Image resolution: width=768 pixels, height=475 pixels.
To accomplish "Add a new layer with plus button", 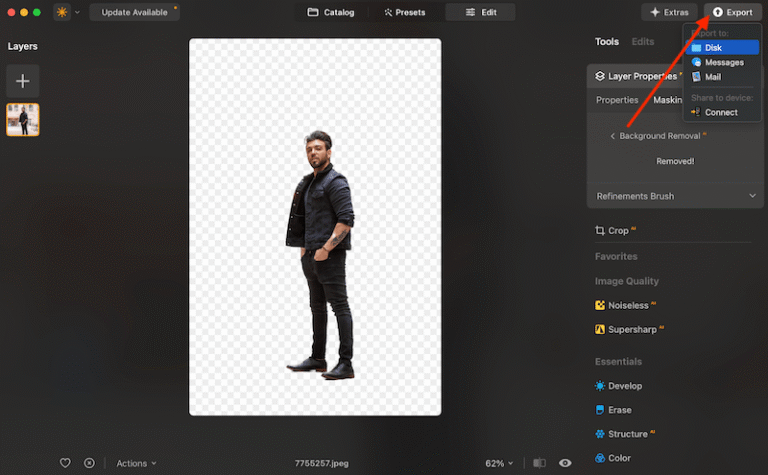I will pyautogui.click(x=23, y=81).
